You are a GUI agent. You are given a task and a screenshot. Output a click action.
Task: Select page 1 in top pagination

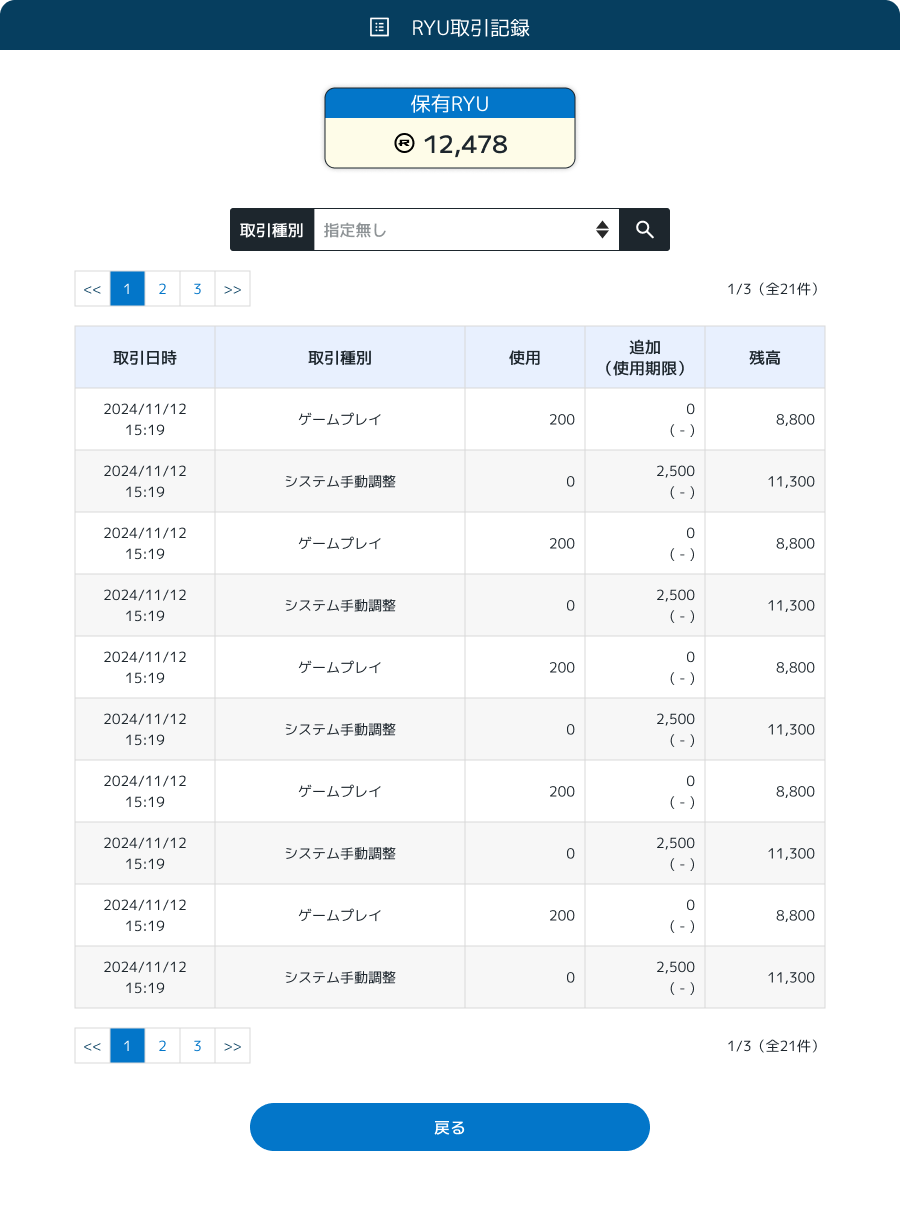[127, 289]
